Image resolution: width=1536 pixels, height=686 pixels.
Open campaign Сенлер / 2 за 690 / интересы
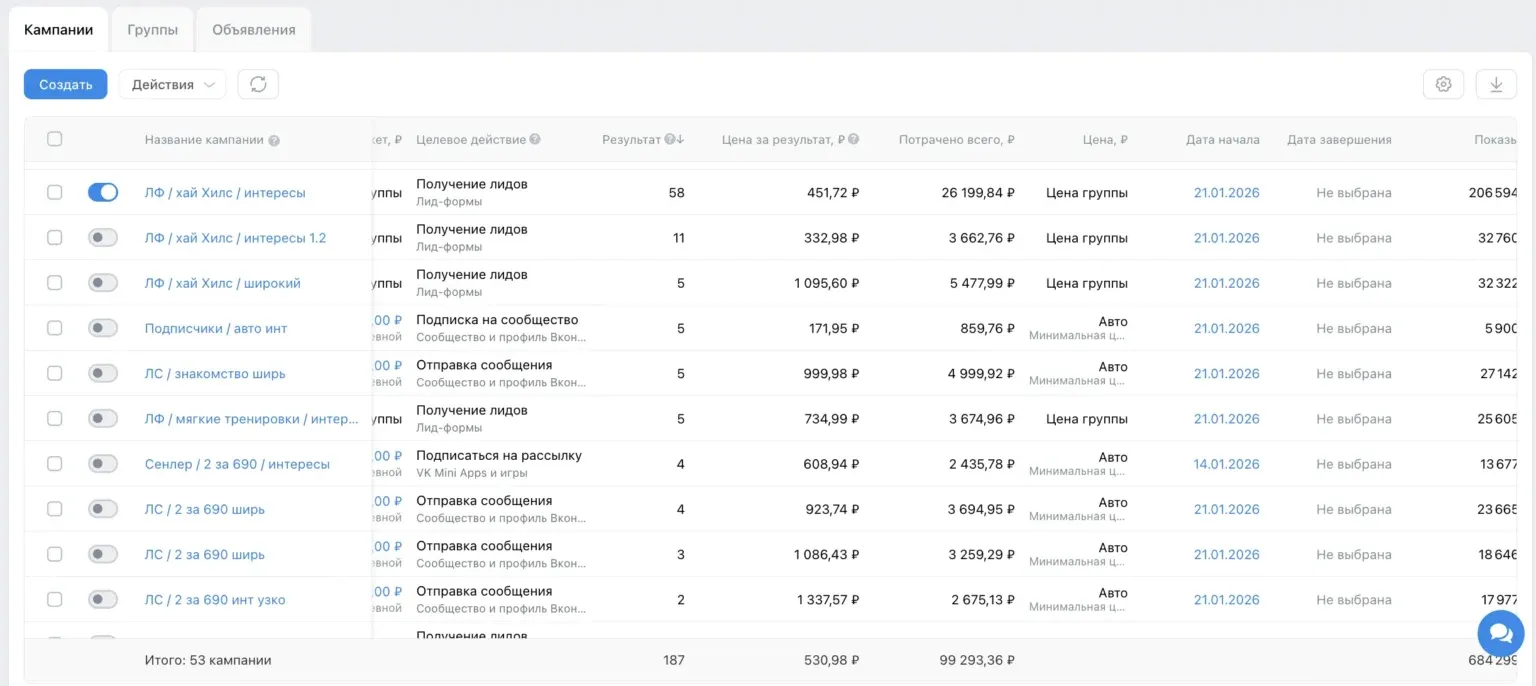pyautogui.click(x=237, y=464)
